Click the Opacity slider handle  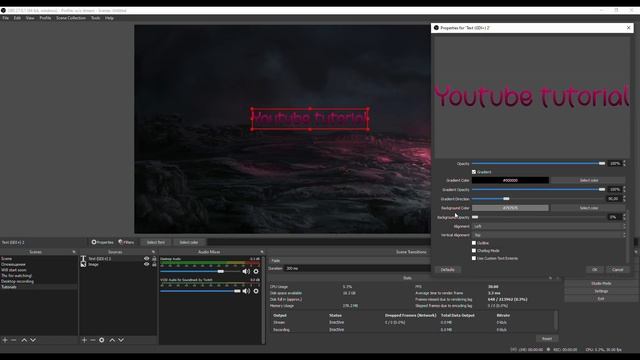pyautogui.click(x=602, y=163)
